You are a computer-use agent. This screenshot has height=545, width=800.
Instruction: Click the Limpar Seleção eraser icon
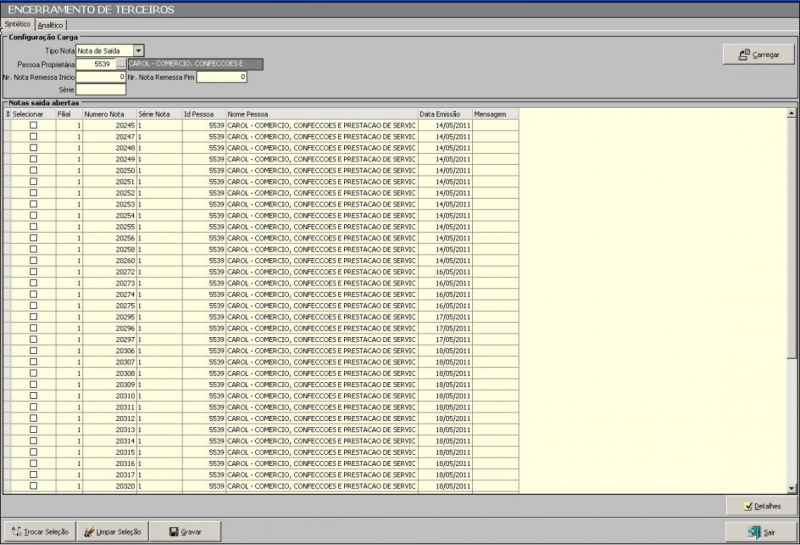click(90, 532)
